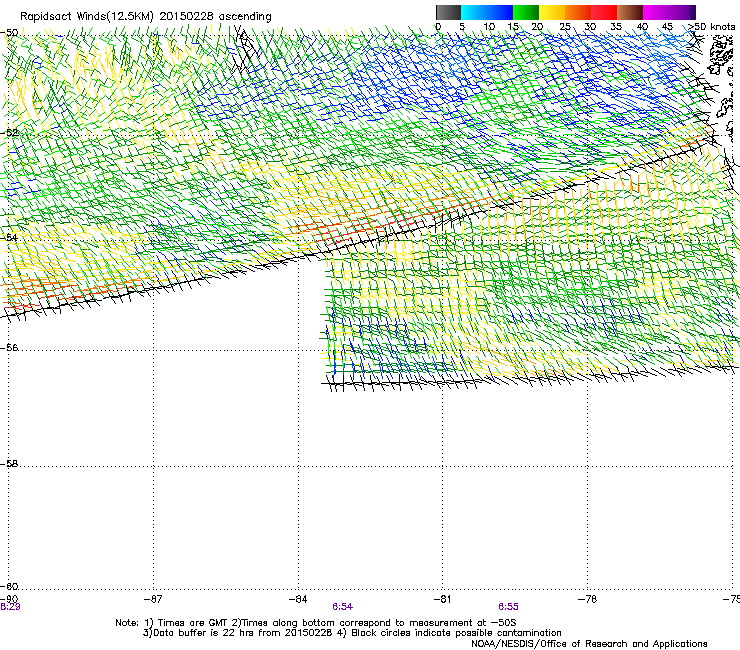Screen dimensions: 740x650
Task: Click the "NOAA/NESDIS/Office of Research and Applications" credit
Action: point(589,644)
